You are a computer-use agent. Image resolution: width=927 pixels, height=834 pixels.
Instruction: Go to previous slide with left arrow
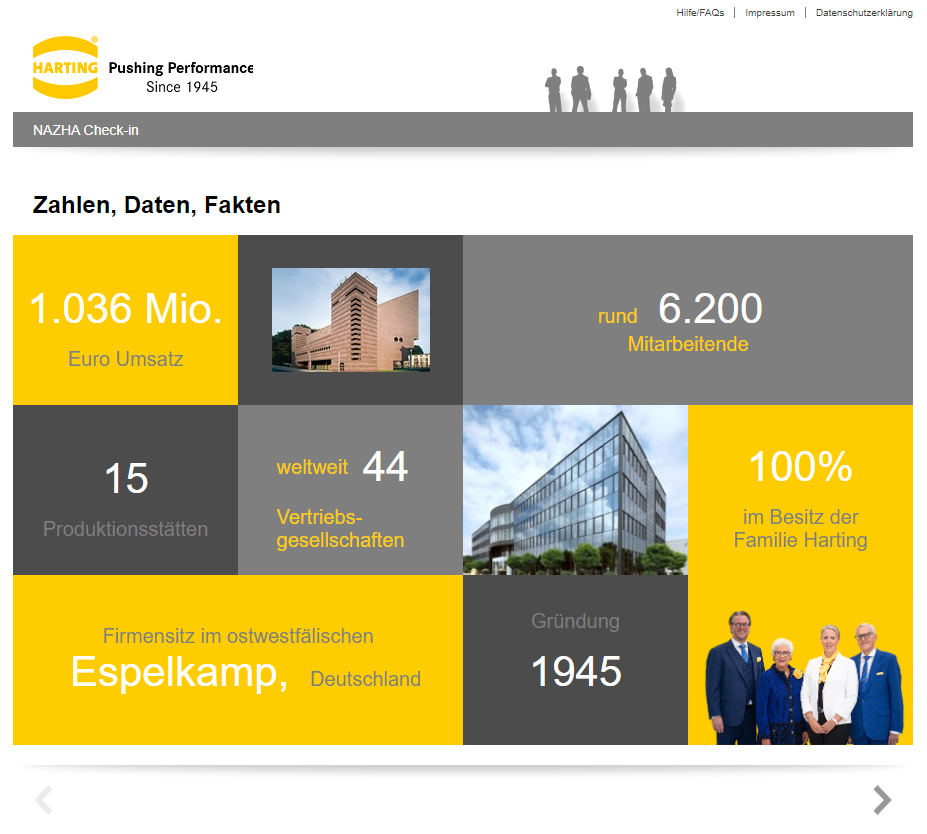44,800
